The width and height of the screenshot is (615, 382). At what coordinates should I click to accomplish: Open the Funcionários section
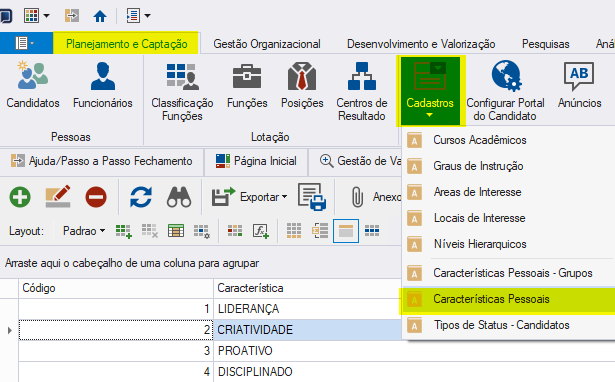(103, 85)
